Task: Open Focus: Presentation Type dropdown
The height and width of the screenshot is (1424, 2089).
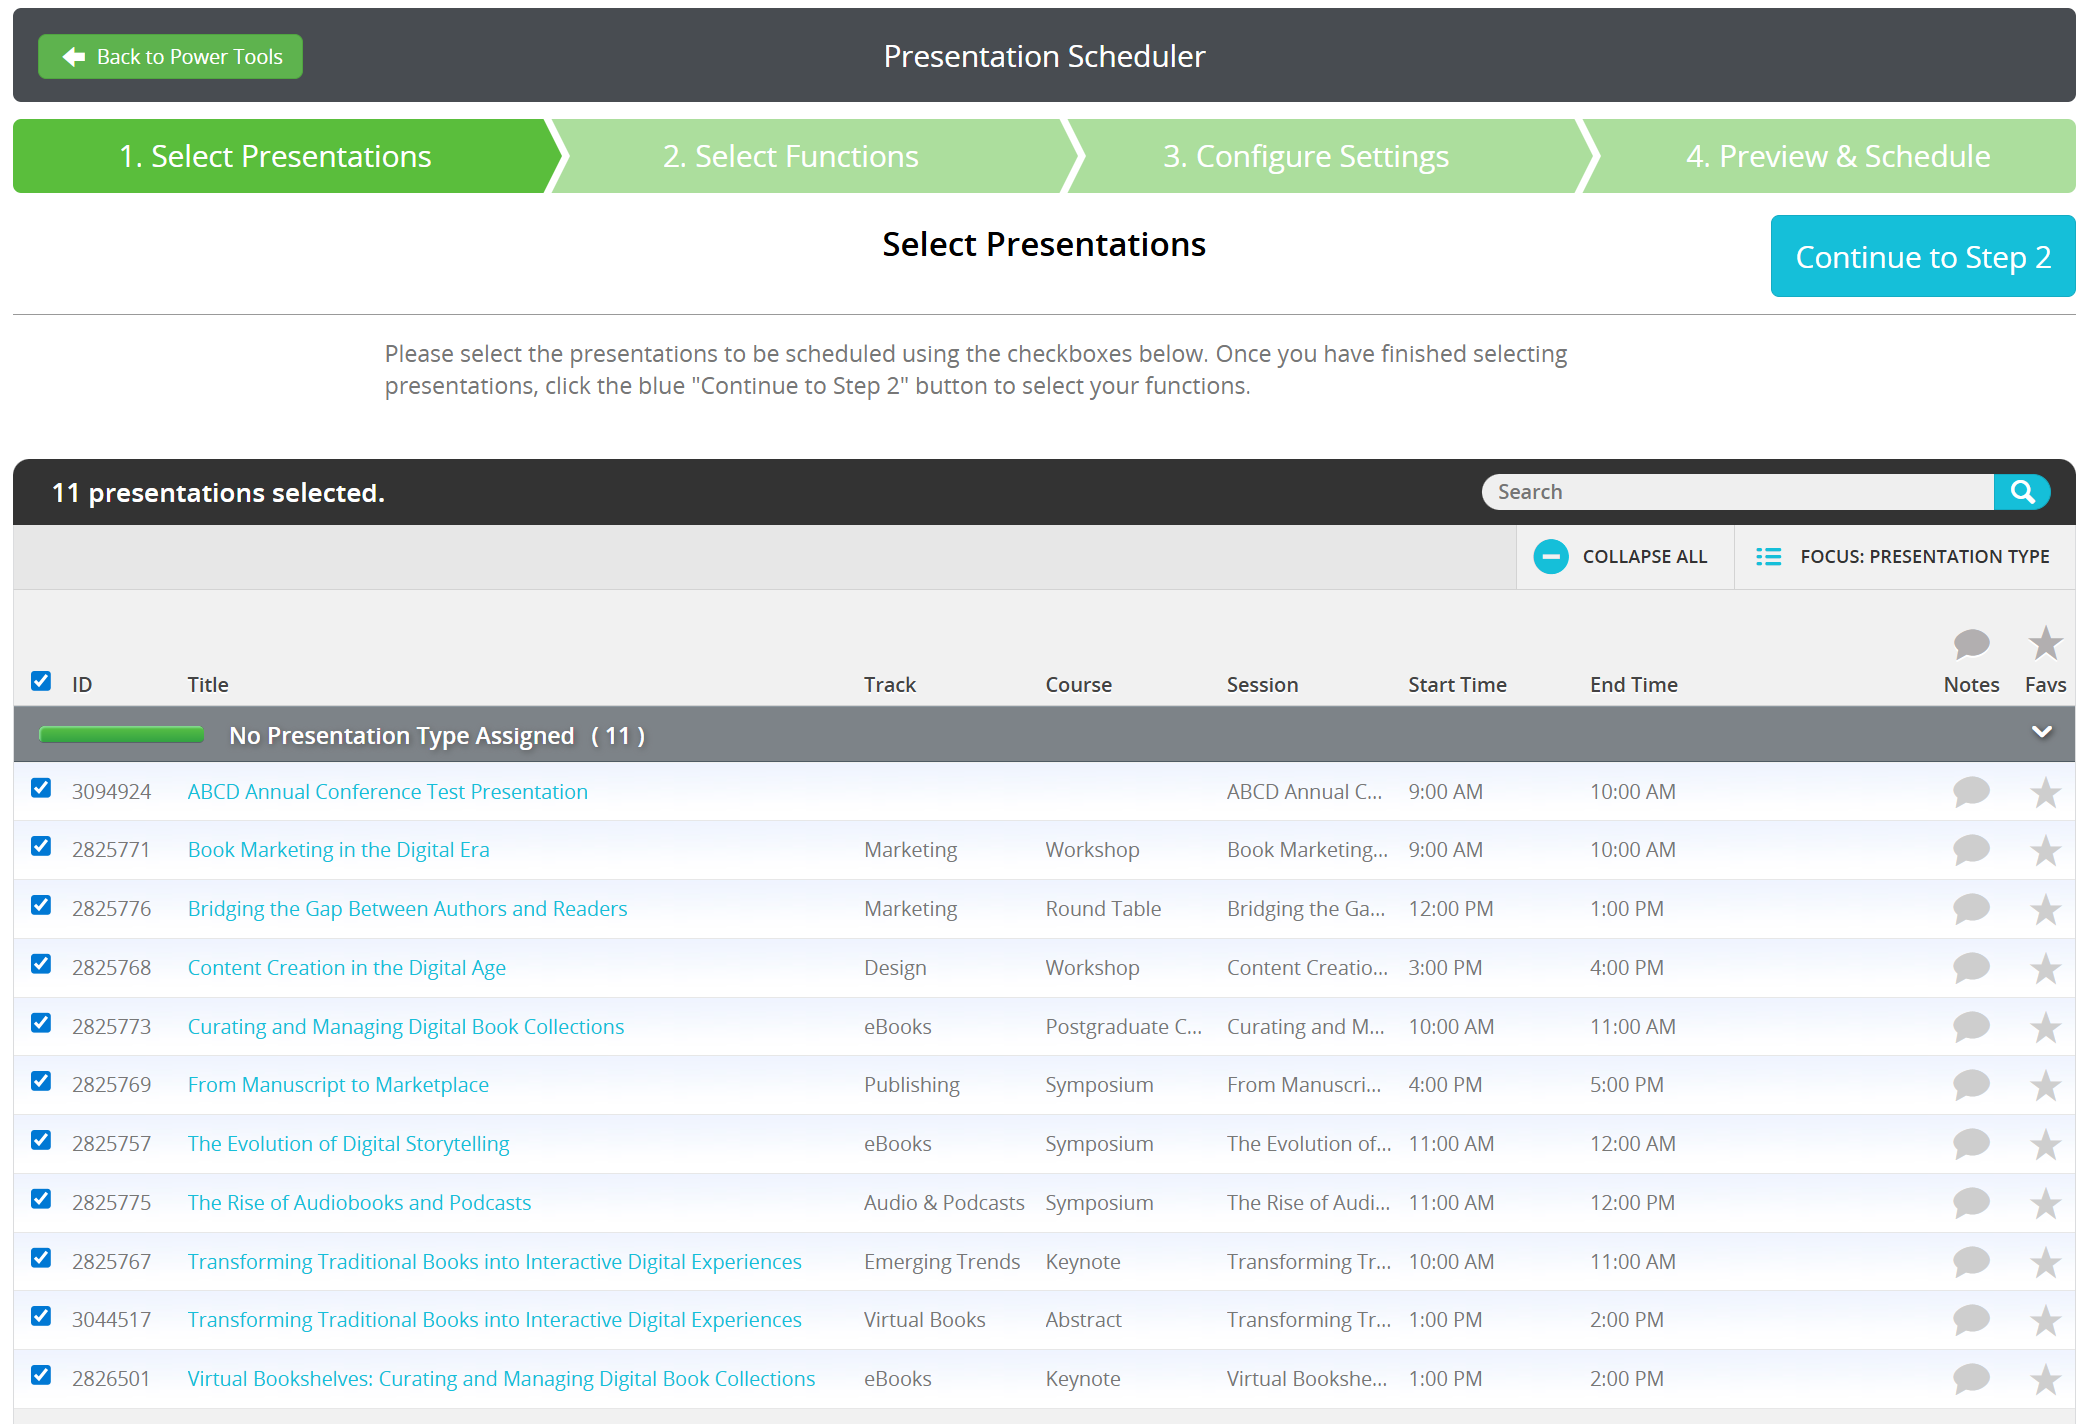Action: pyautogui.click(x=1923, y=557)
